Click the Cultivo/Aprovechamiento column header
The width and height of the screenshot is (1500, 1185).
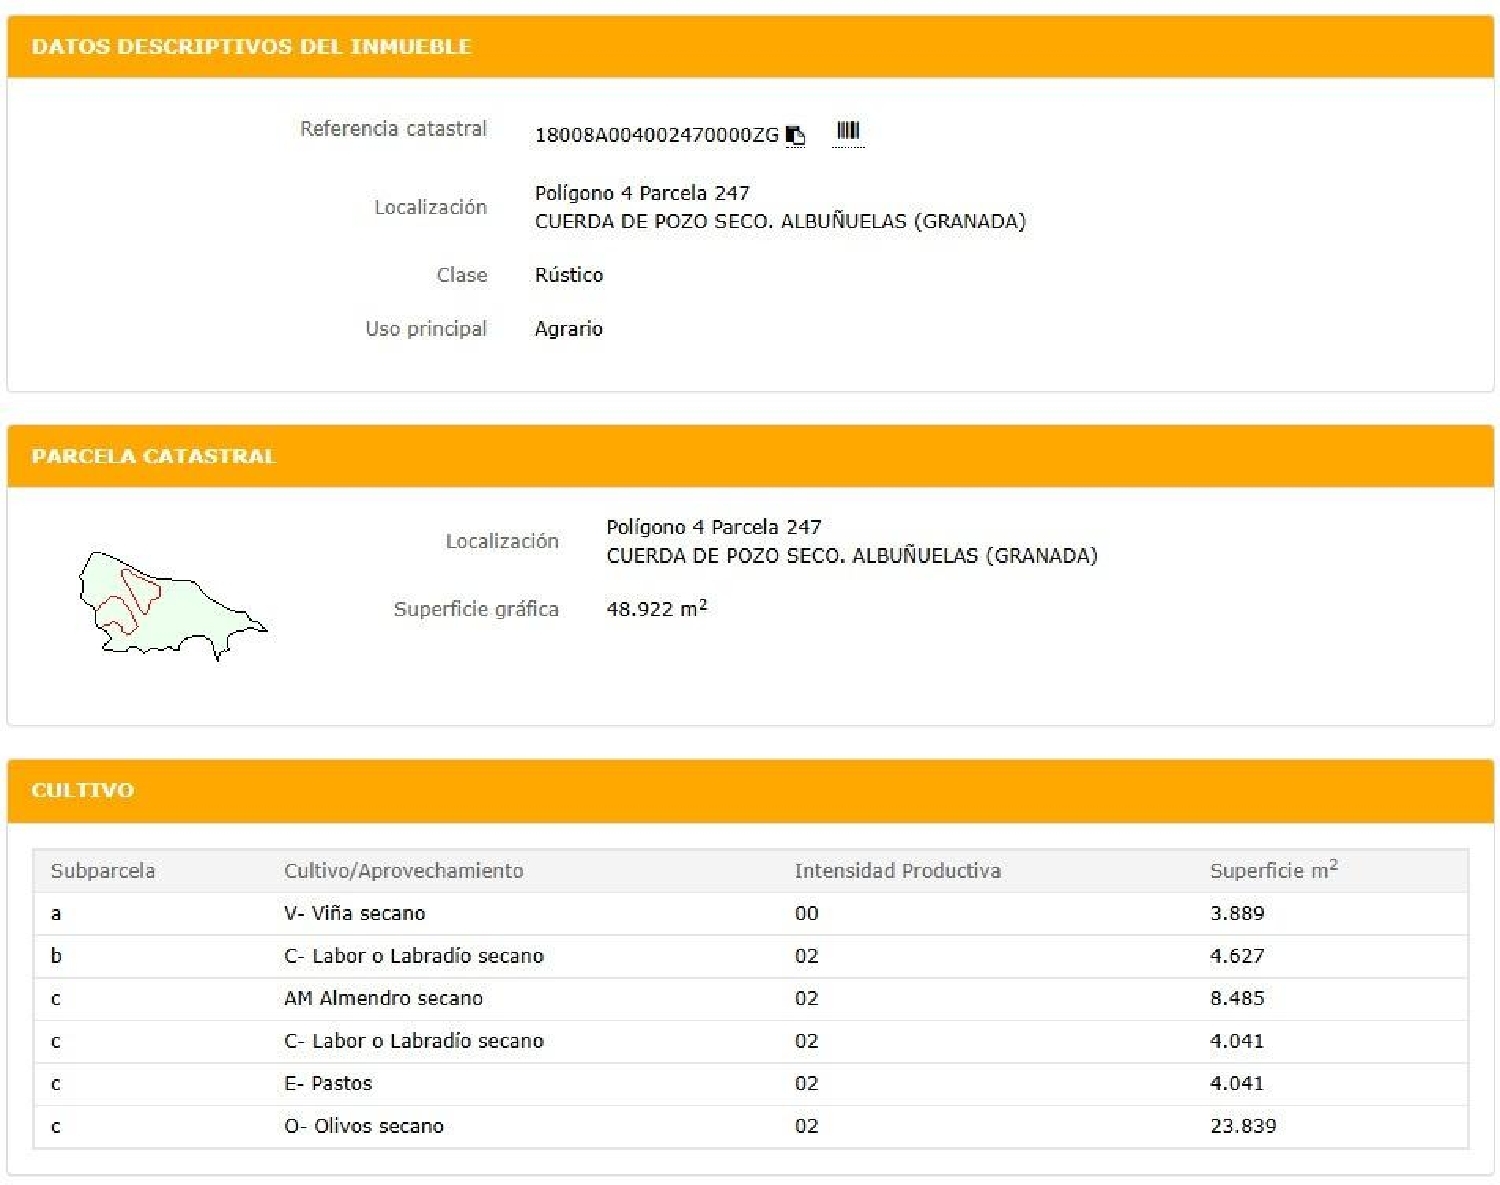[403, 871]
